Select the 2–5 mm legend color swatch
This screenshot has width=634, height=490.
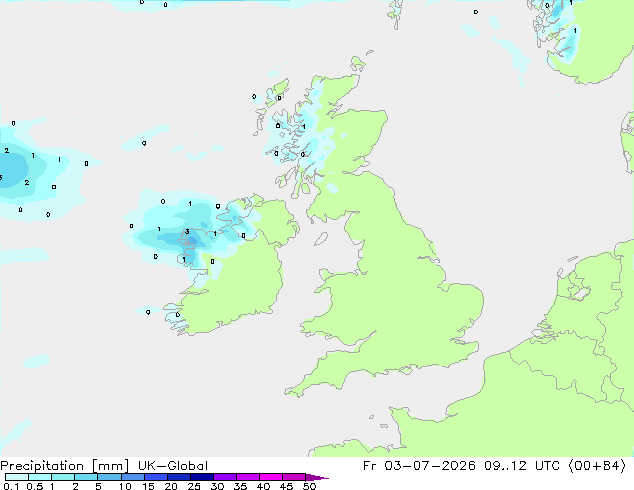click(86, 477)
